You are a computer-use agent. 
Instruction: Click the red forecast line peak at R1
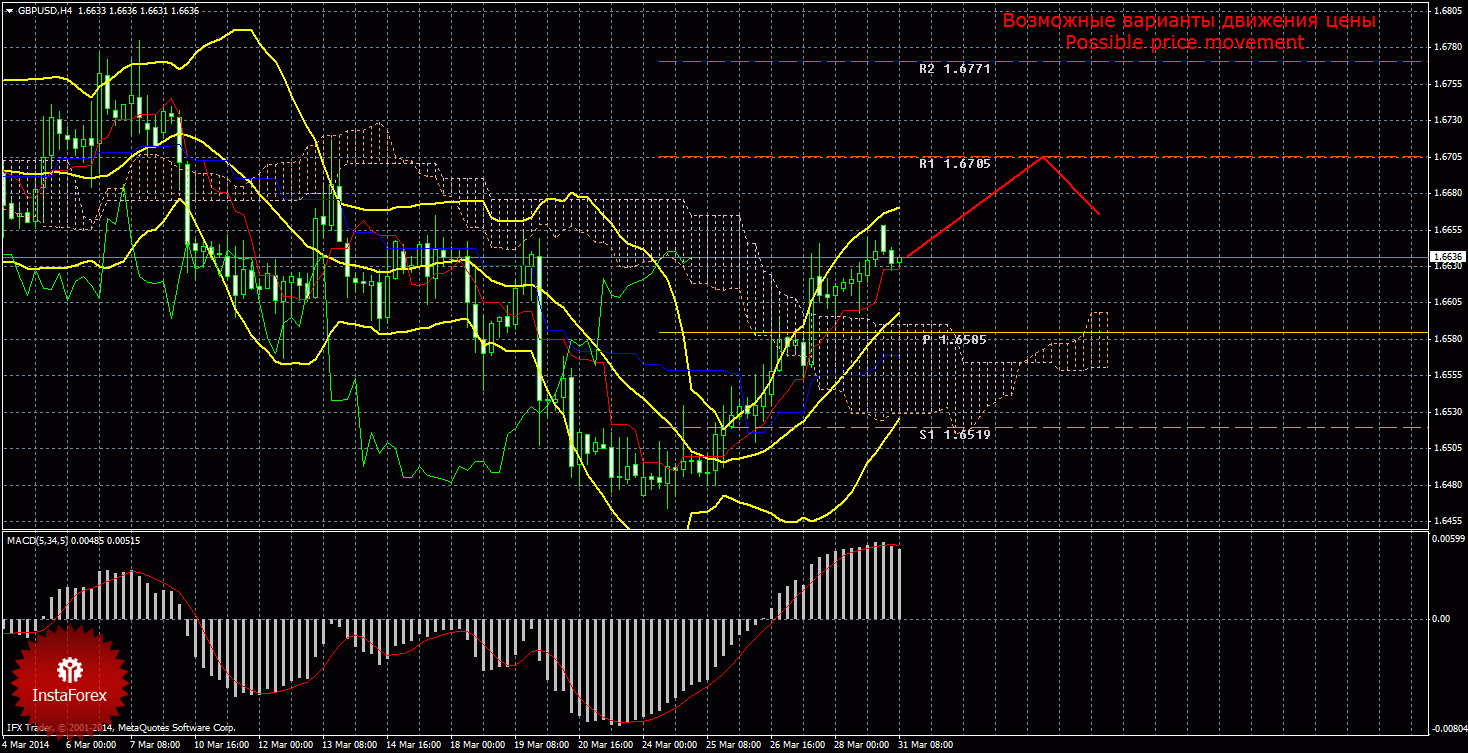pos(1044,157)
